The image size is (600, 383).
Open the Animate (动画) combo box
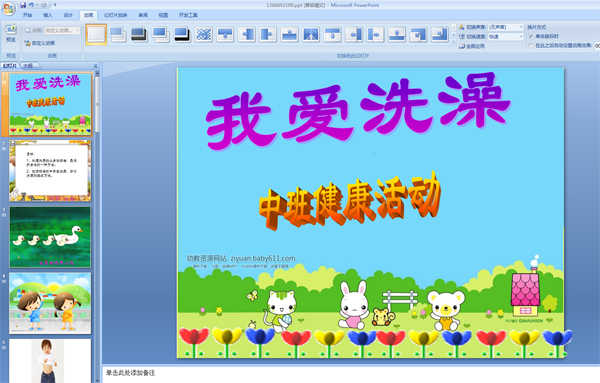coord(62,30)
